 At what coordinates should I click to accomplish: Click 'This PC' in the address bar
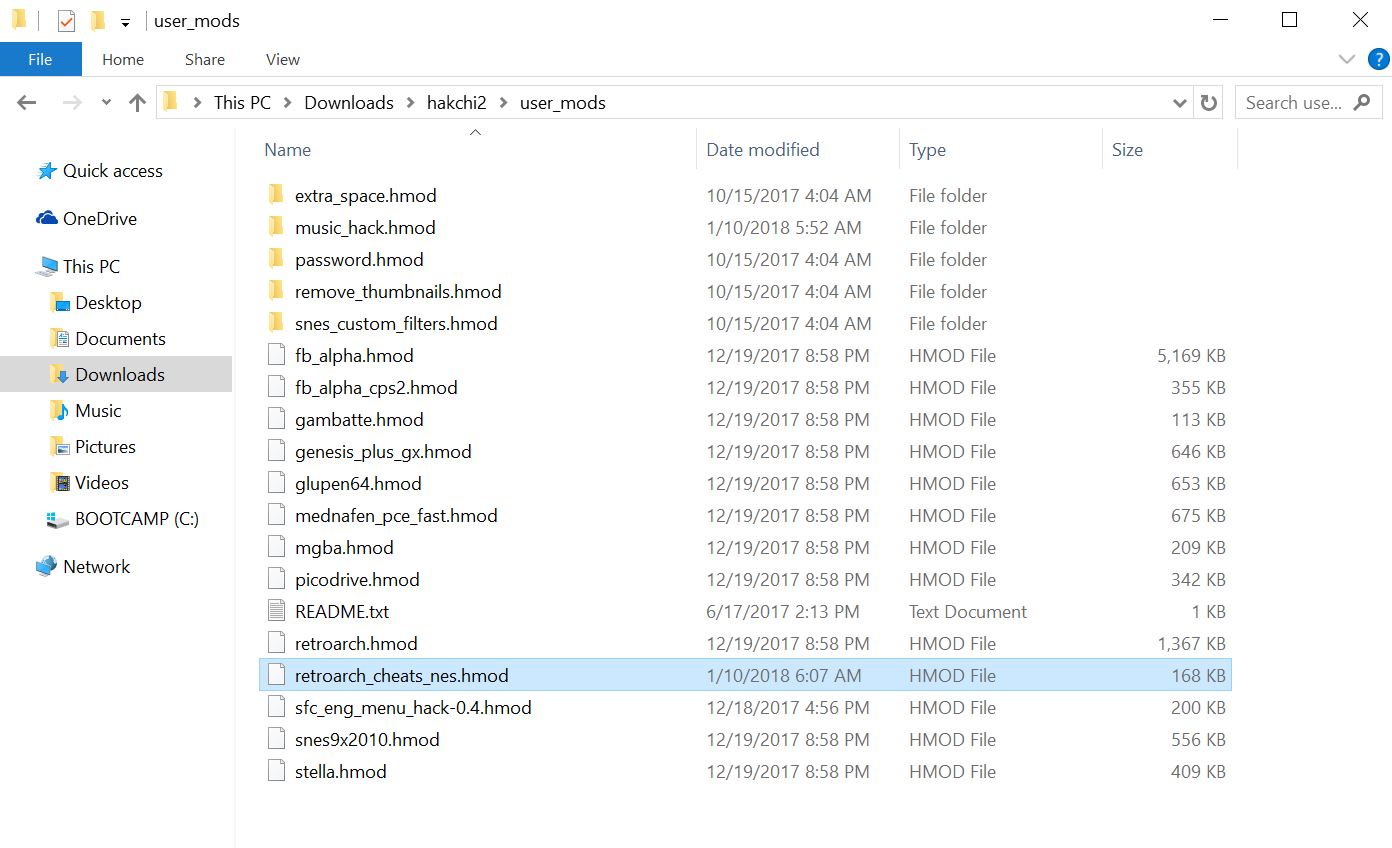click(x=242, y=102)
